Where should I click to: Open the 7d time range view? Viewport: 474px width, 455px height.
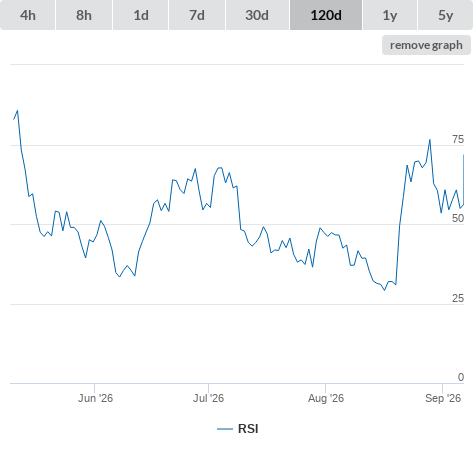point(197,15)
